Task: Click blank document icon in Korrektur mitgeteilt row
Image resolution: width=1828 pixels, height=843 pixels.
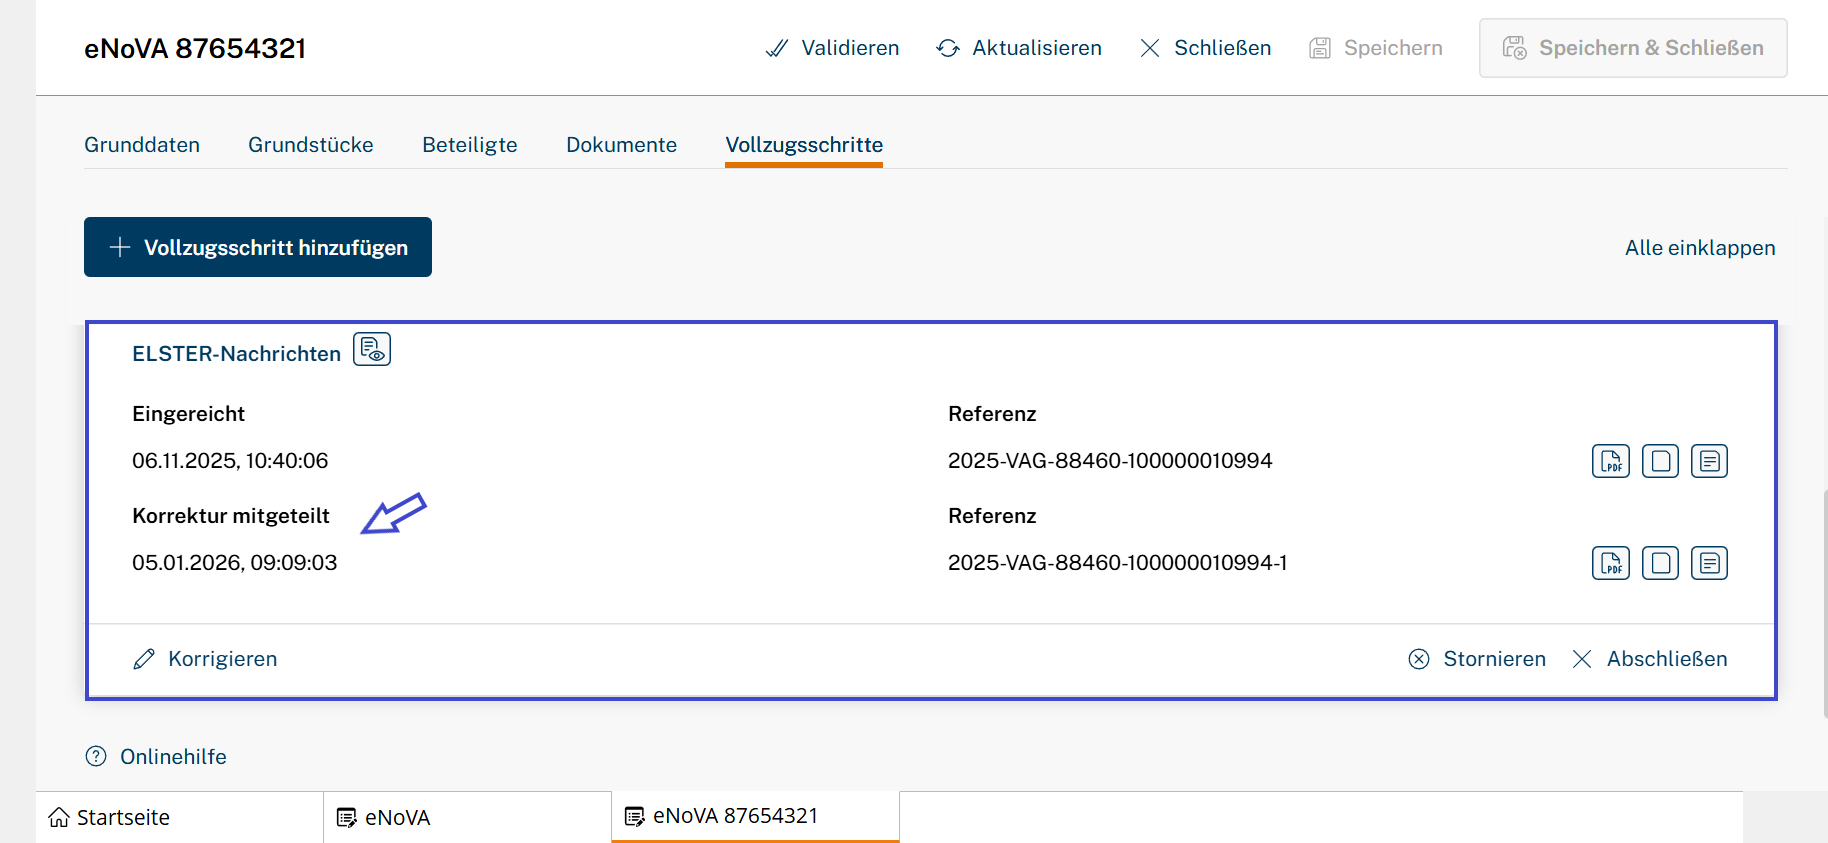Action: 1660,563
